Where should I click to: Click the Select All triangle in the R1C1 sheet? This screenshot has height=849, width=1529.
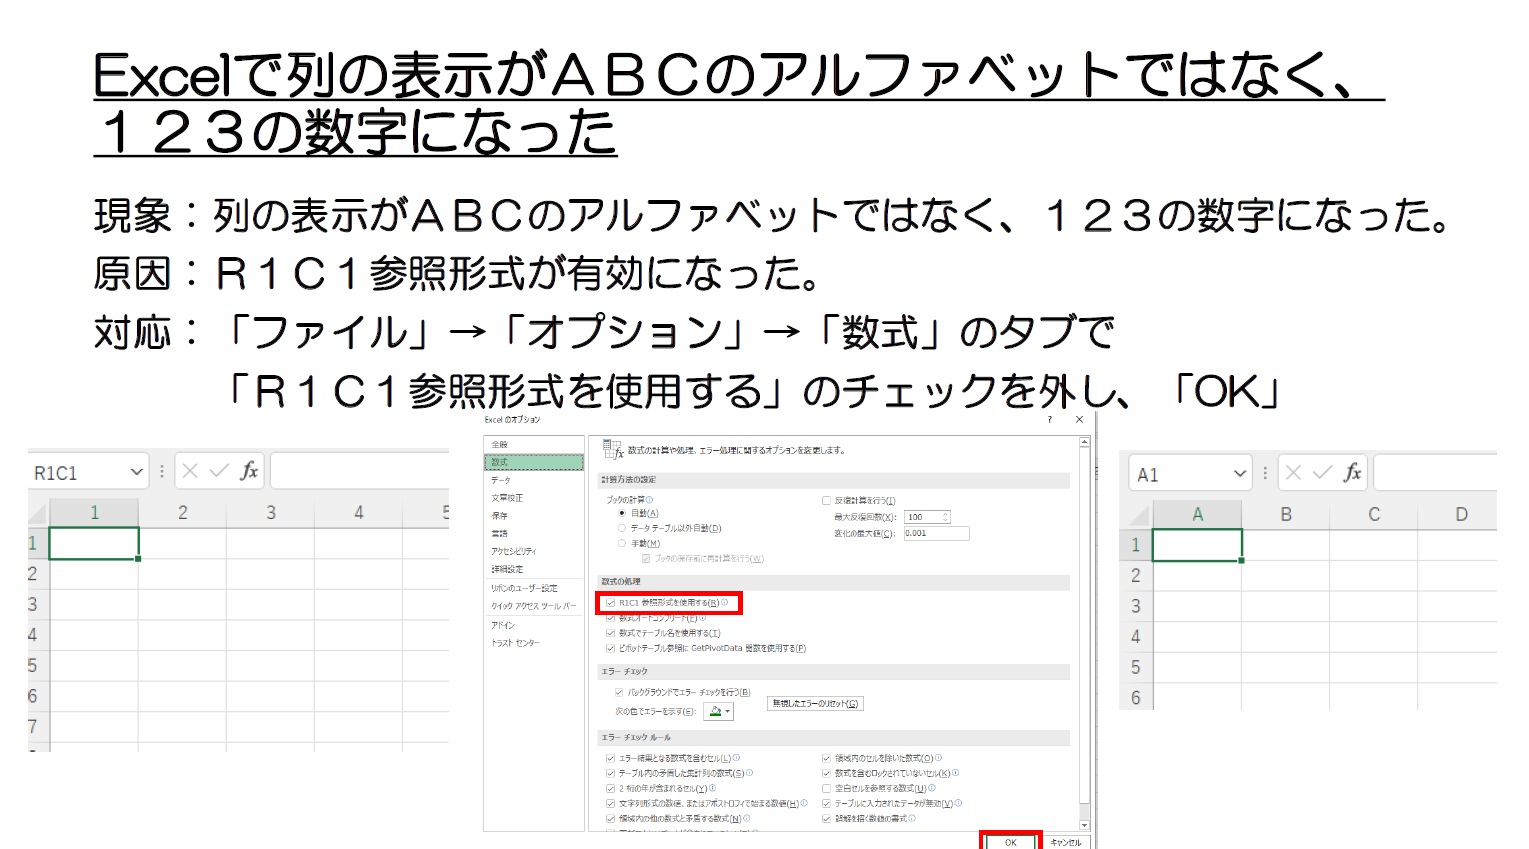38,514
